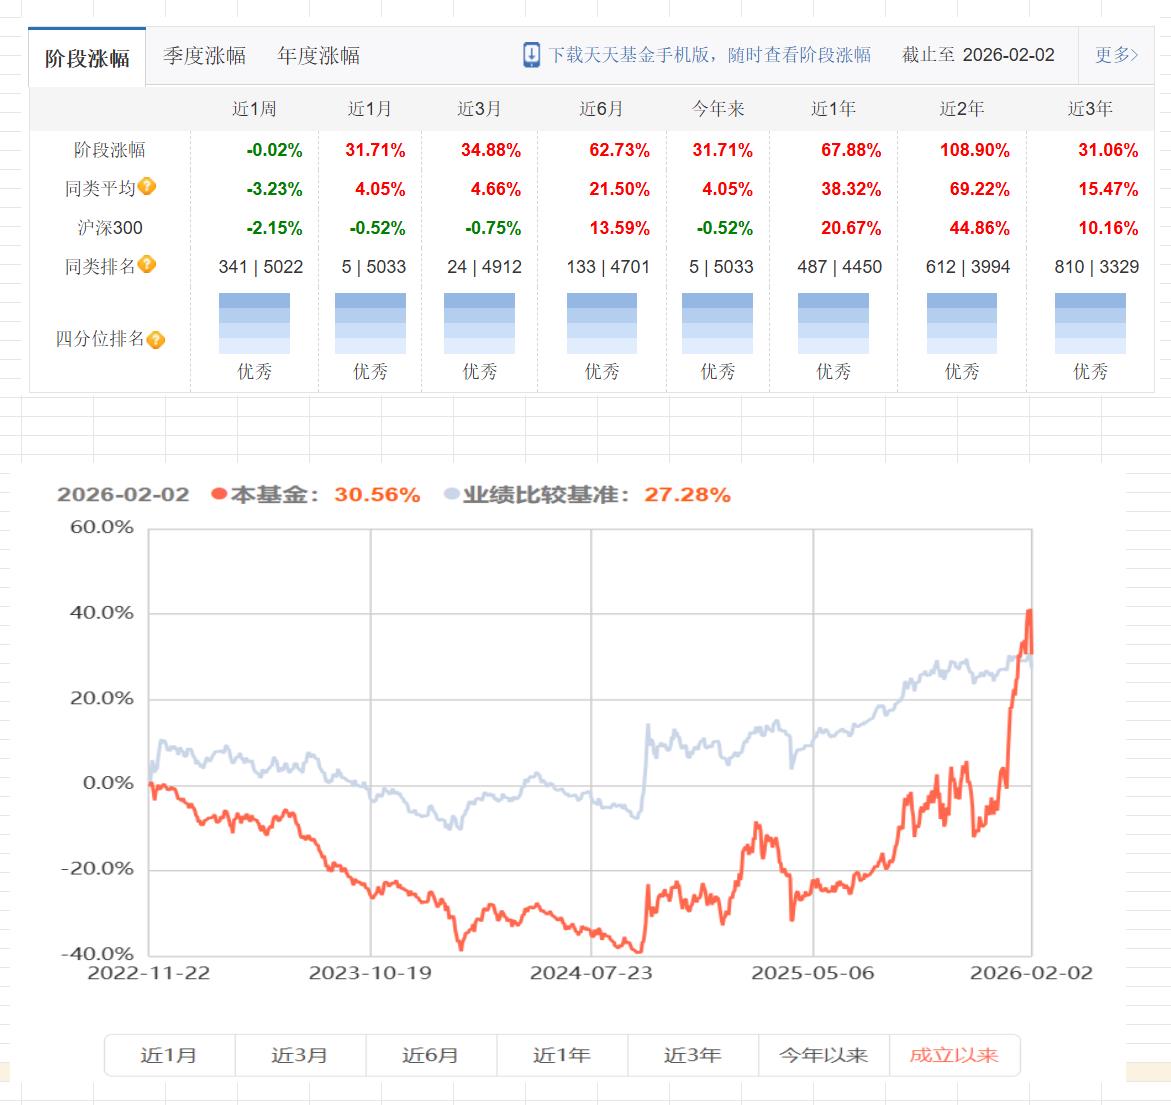
Task: Click the 近3年 quartile ranking bar
Action: [1090, 323]
